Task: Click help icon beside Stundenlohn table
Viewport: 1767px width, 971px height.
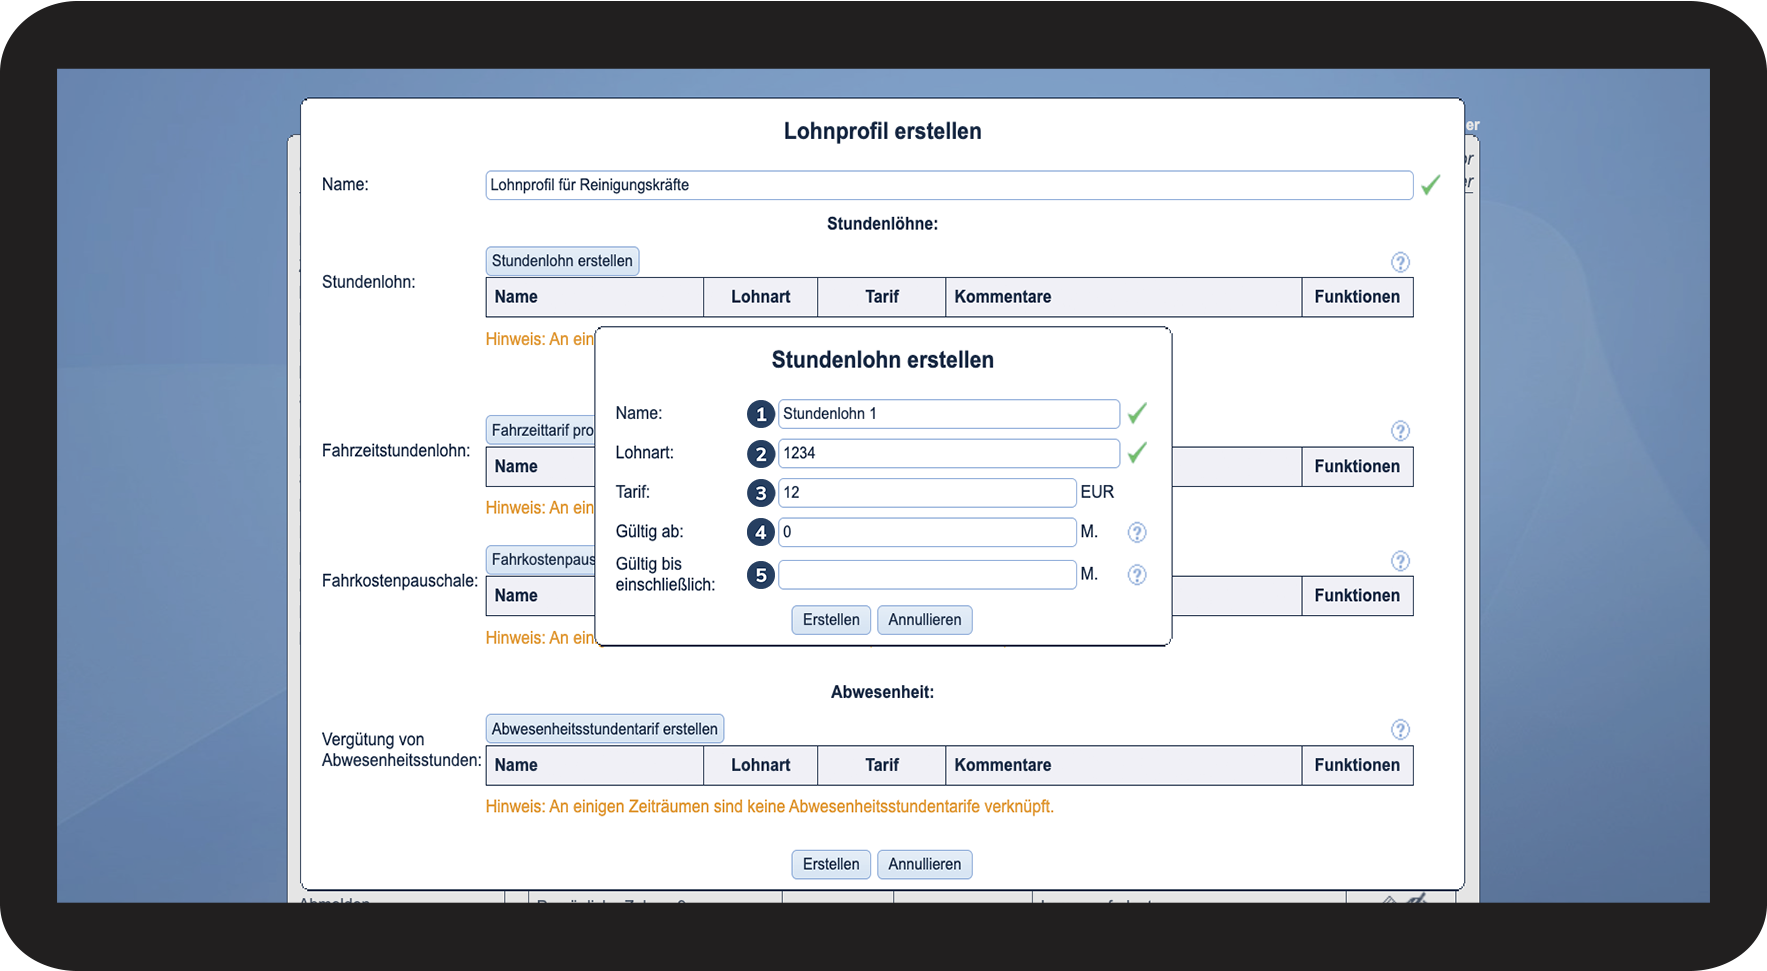Action: pyautogui.click(x=1400, y=262)
